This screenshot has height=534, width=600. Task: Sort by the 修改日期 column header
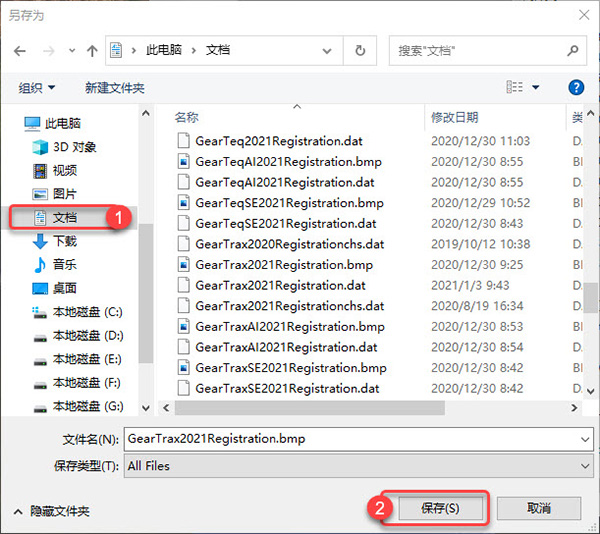(454, 117)
